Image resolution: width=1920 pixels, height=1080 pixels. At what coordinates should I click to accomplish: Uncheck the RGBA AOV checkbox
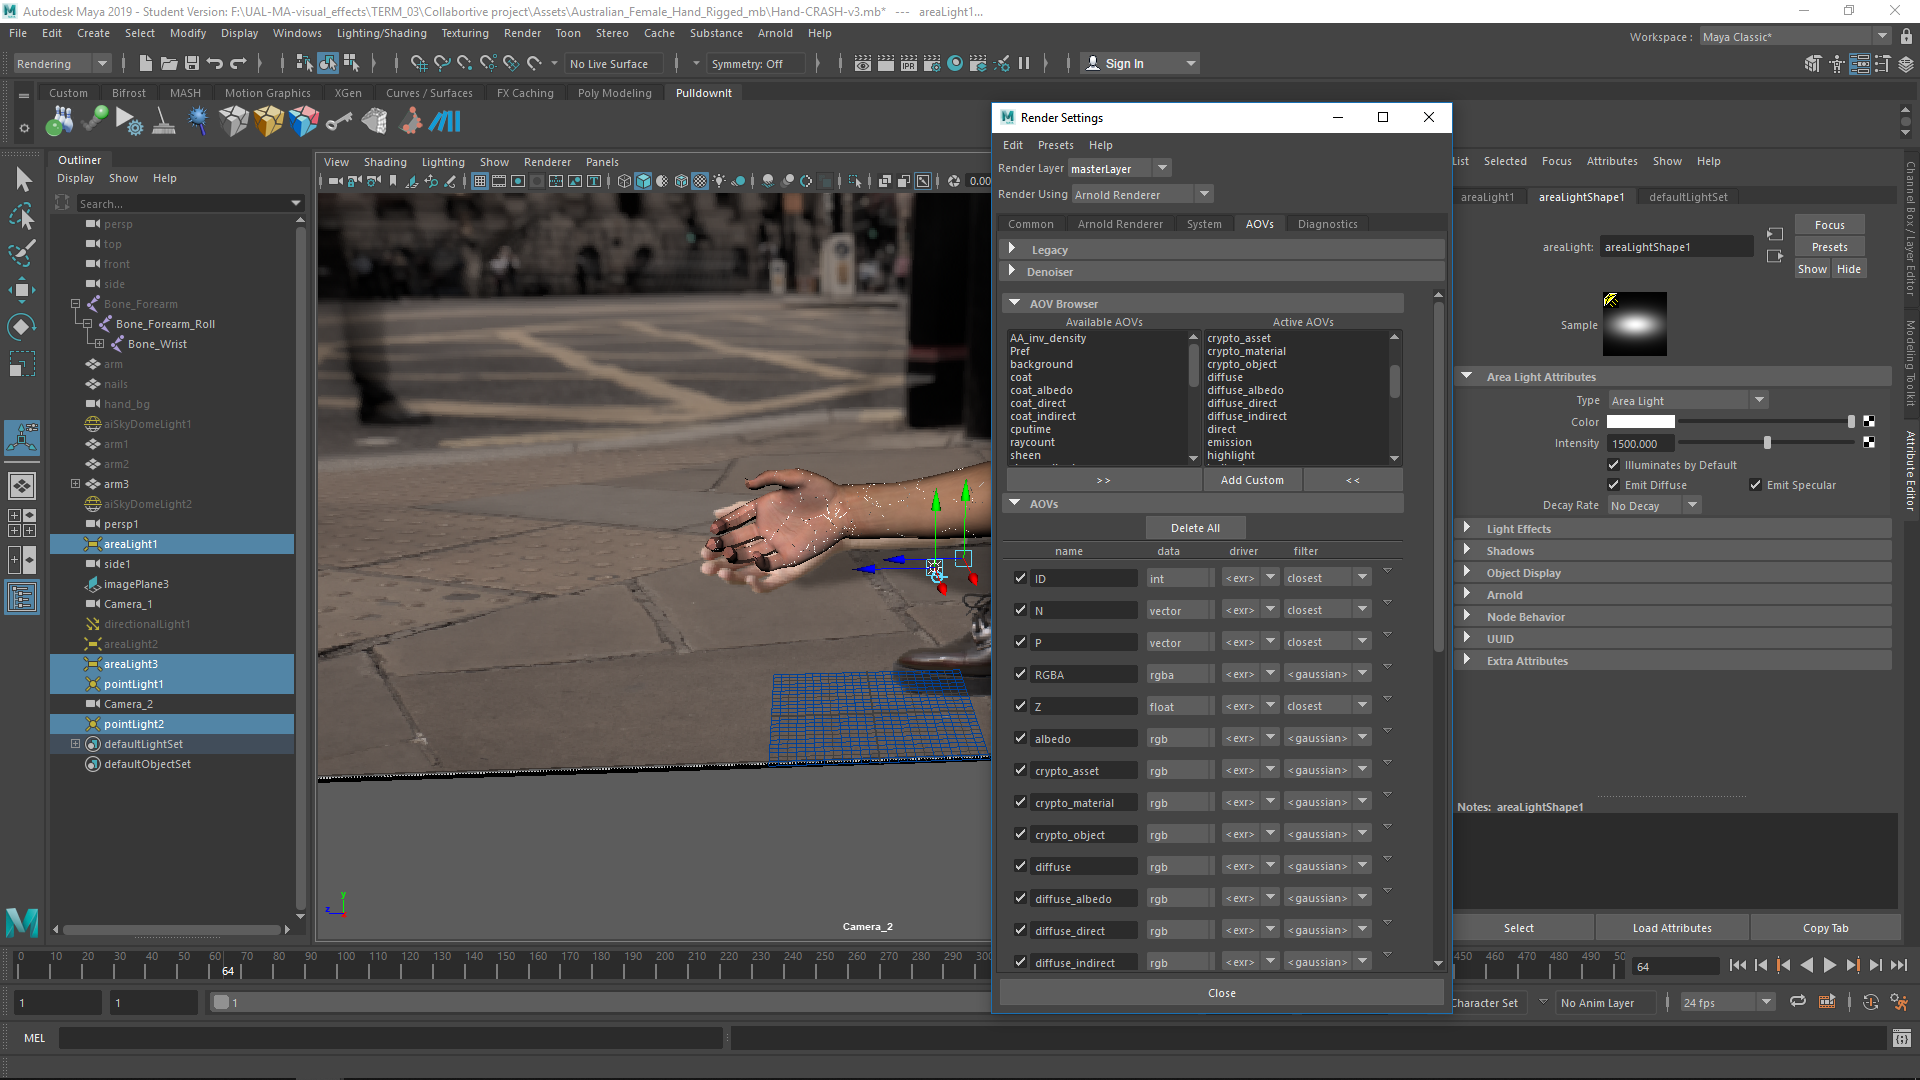click(x=1020, y=674)
